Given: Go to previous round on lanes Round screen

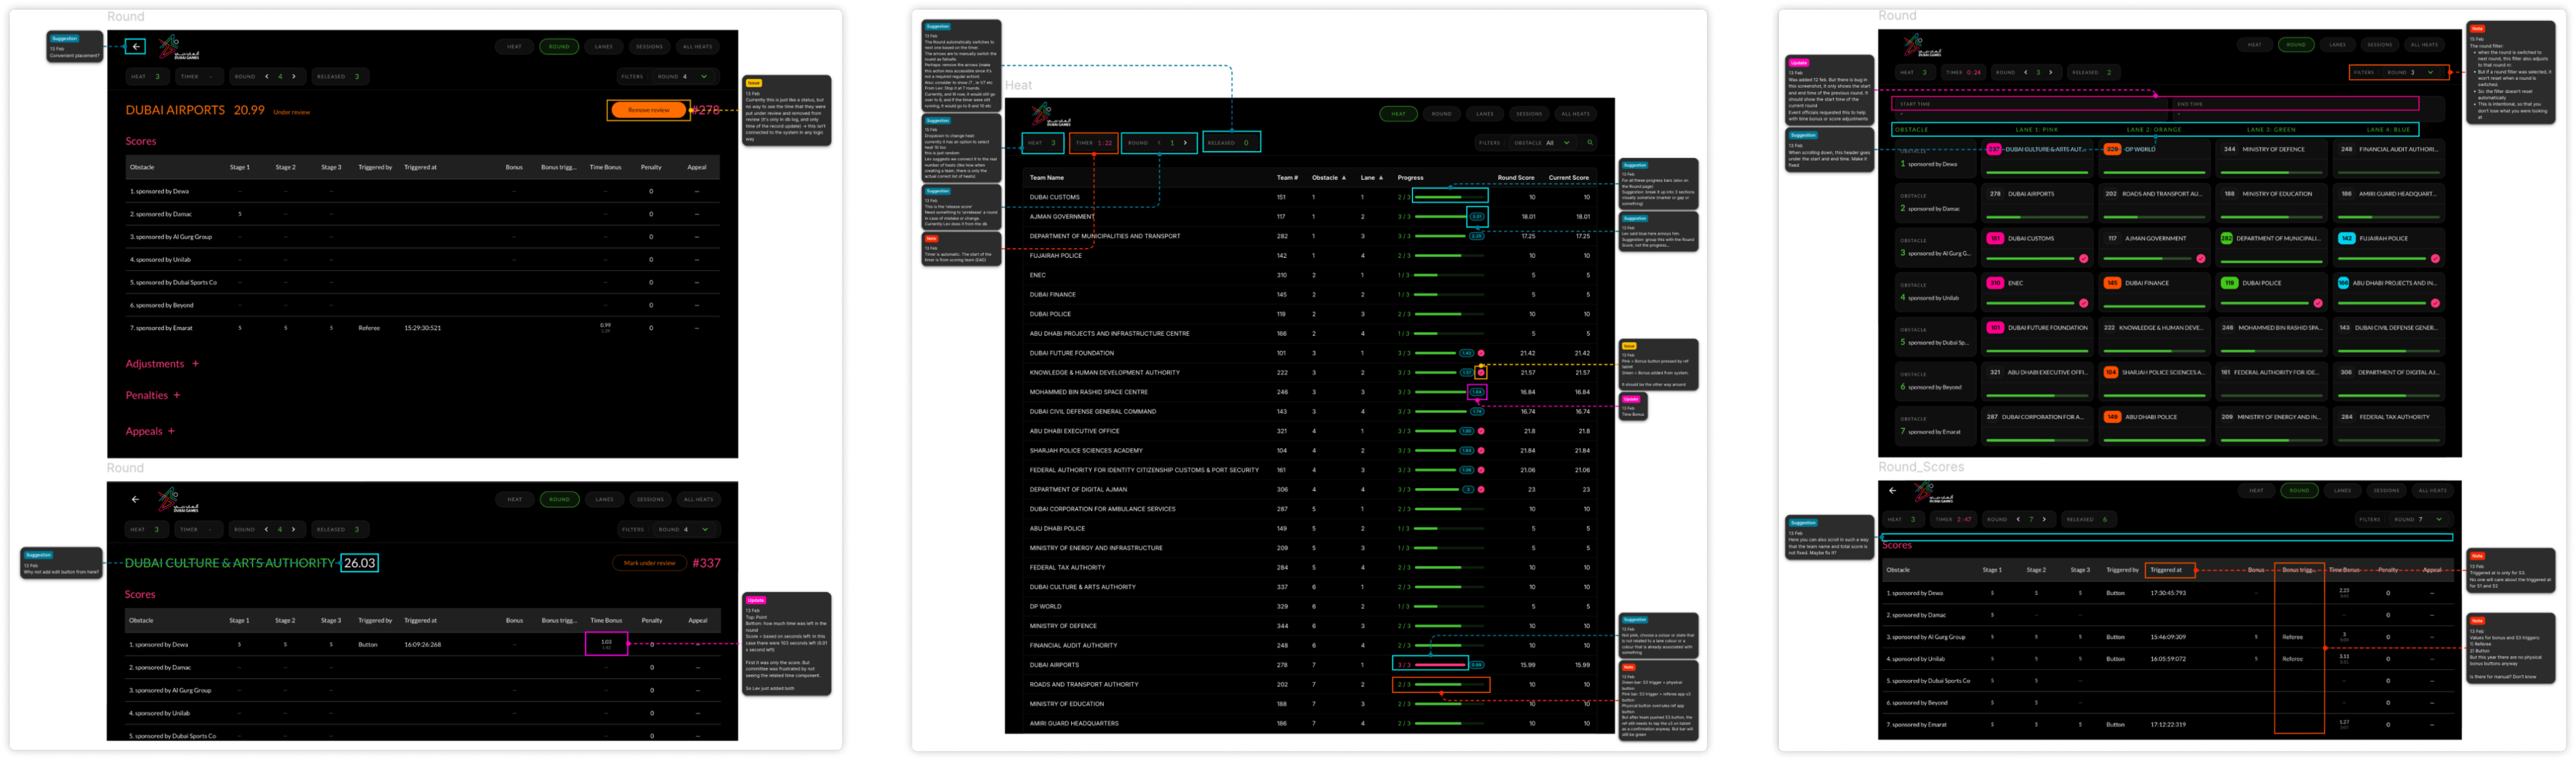Looking at the screenshot, I should 2026,72.
